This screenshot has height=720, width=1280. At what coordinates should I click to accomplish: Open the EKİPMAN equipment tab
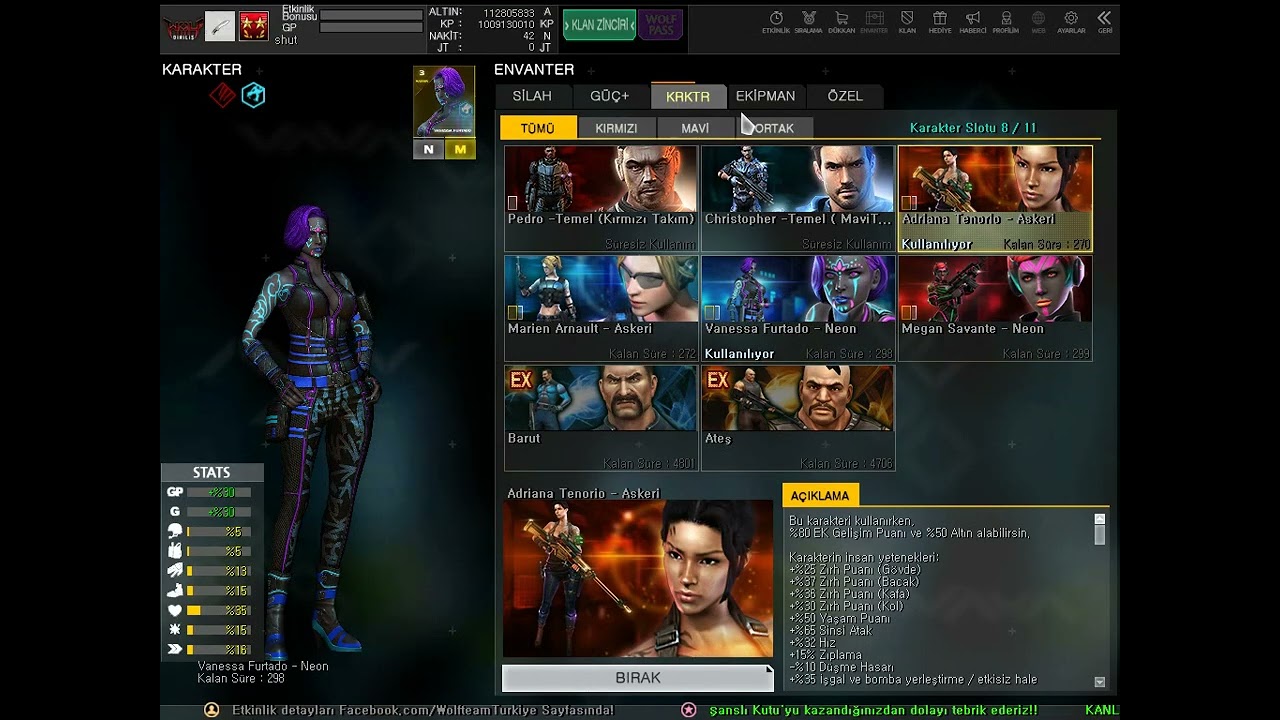766,96
